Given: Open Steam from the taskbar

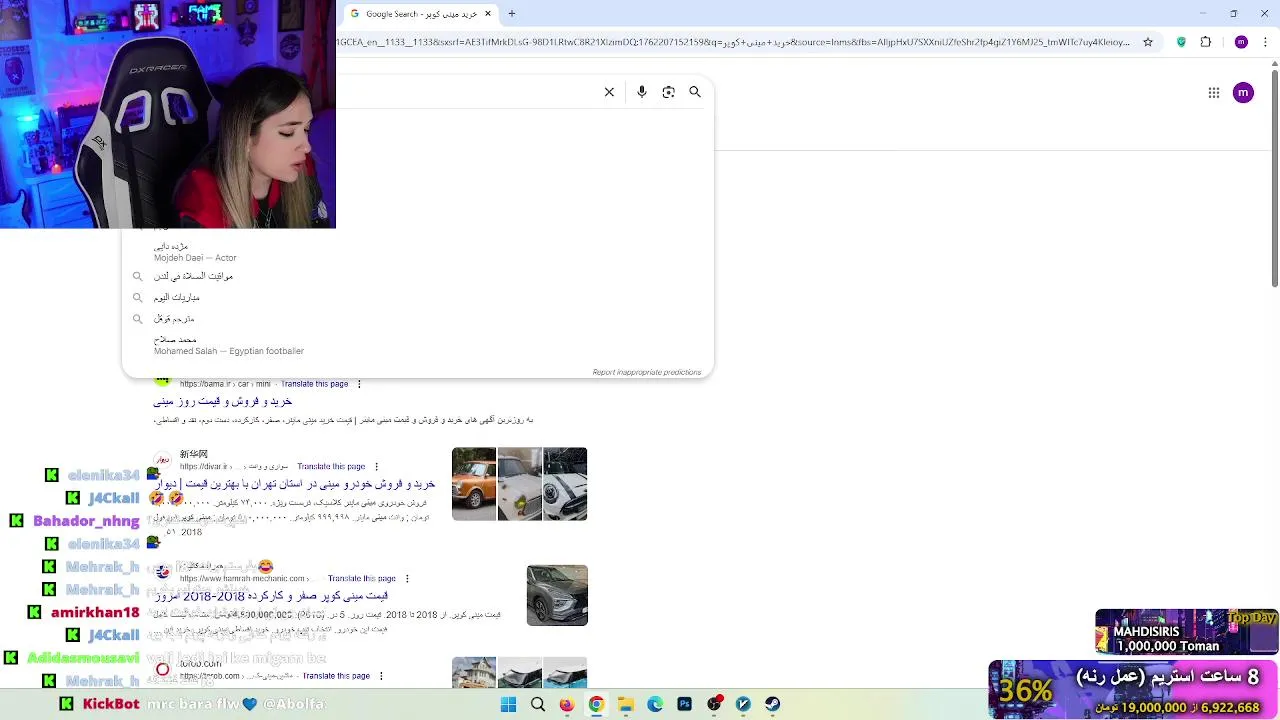Looking at the screenshot, I should tap(773, 704).
